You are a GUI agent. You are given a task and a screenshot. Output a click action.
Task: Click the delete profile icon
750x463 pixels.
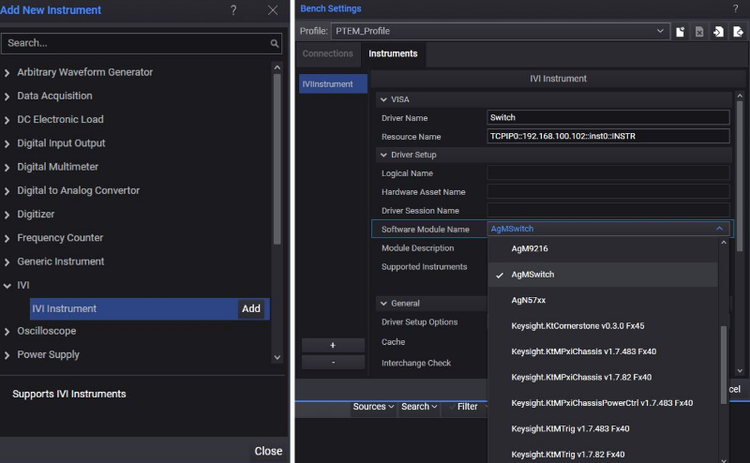(700, 32)
